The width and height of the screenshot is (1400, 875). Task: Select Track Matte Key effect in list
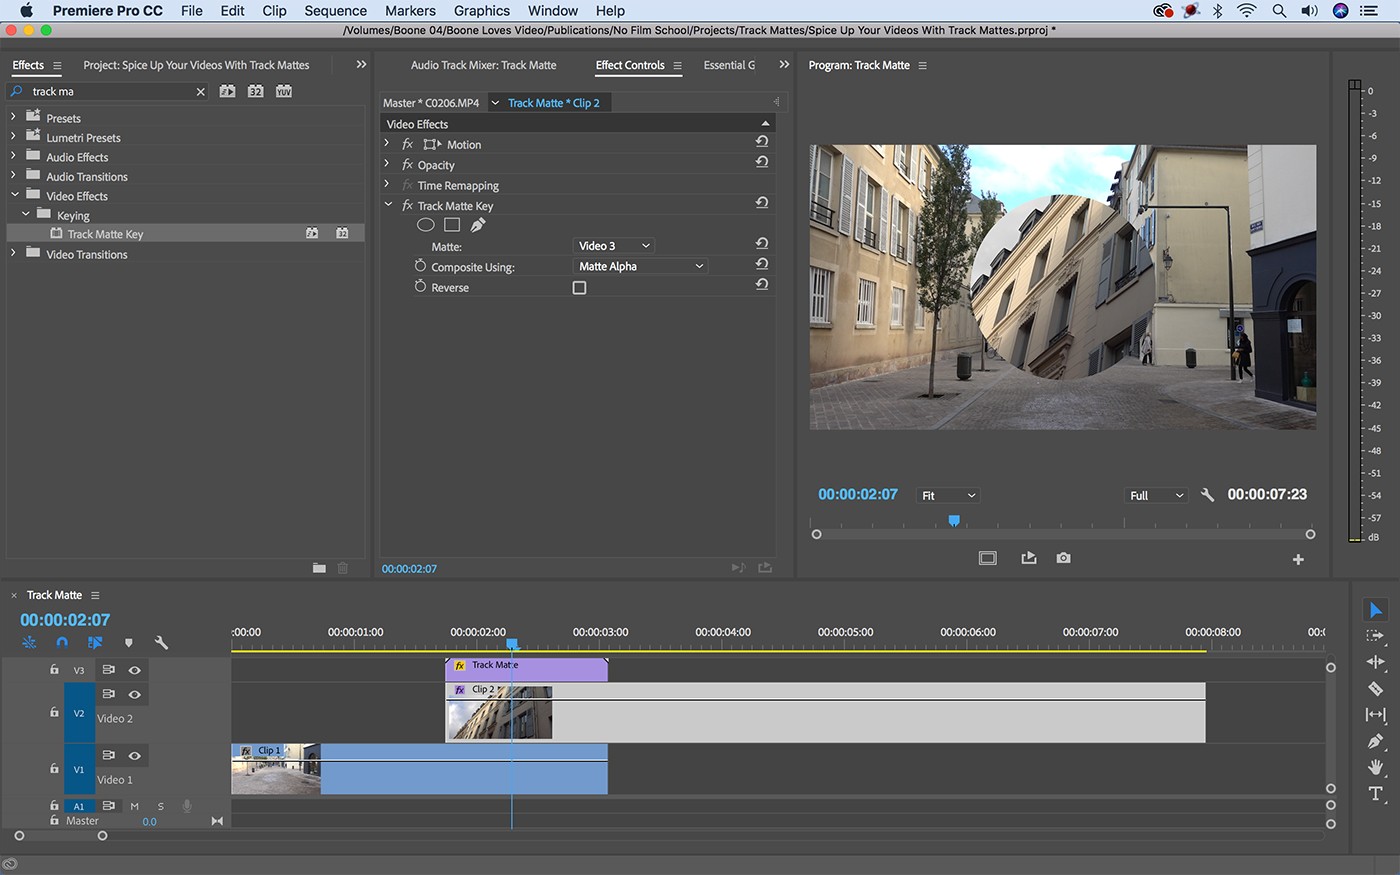pyautogui.click(x=105, y=234)
